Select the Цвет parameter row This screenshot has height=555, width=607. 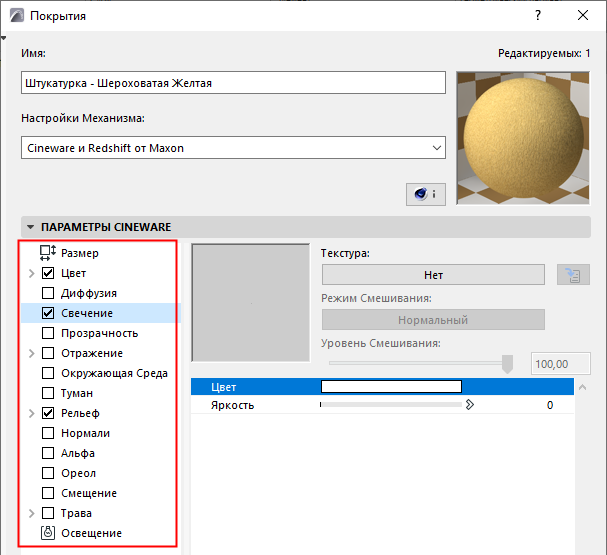click(x=382, y=387)
